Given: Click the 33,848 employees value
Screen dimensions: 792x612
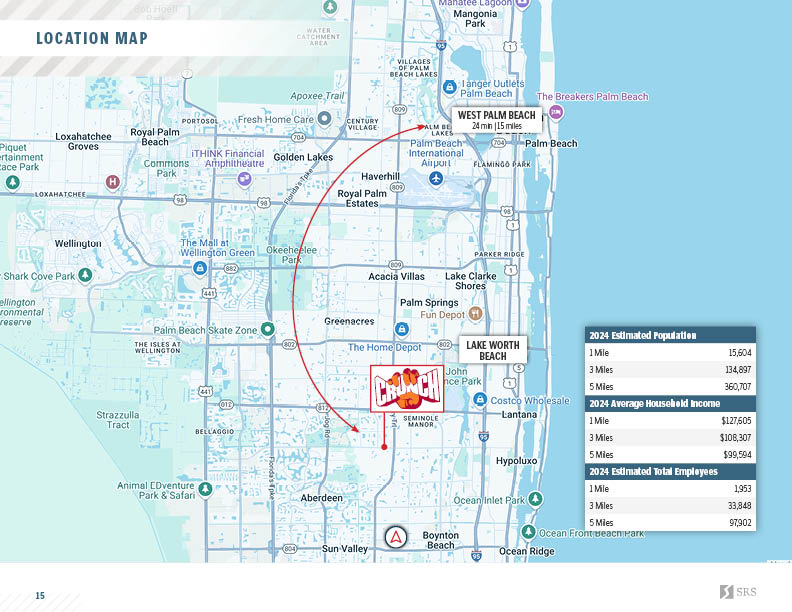Looking at the screenshot, I should pos(740,506).
